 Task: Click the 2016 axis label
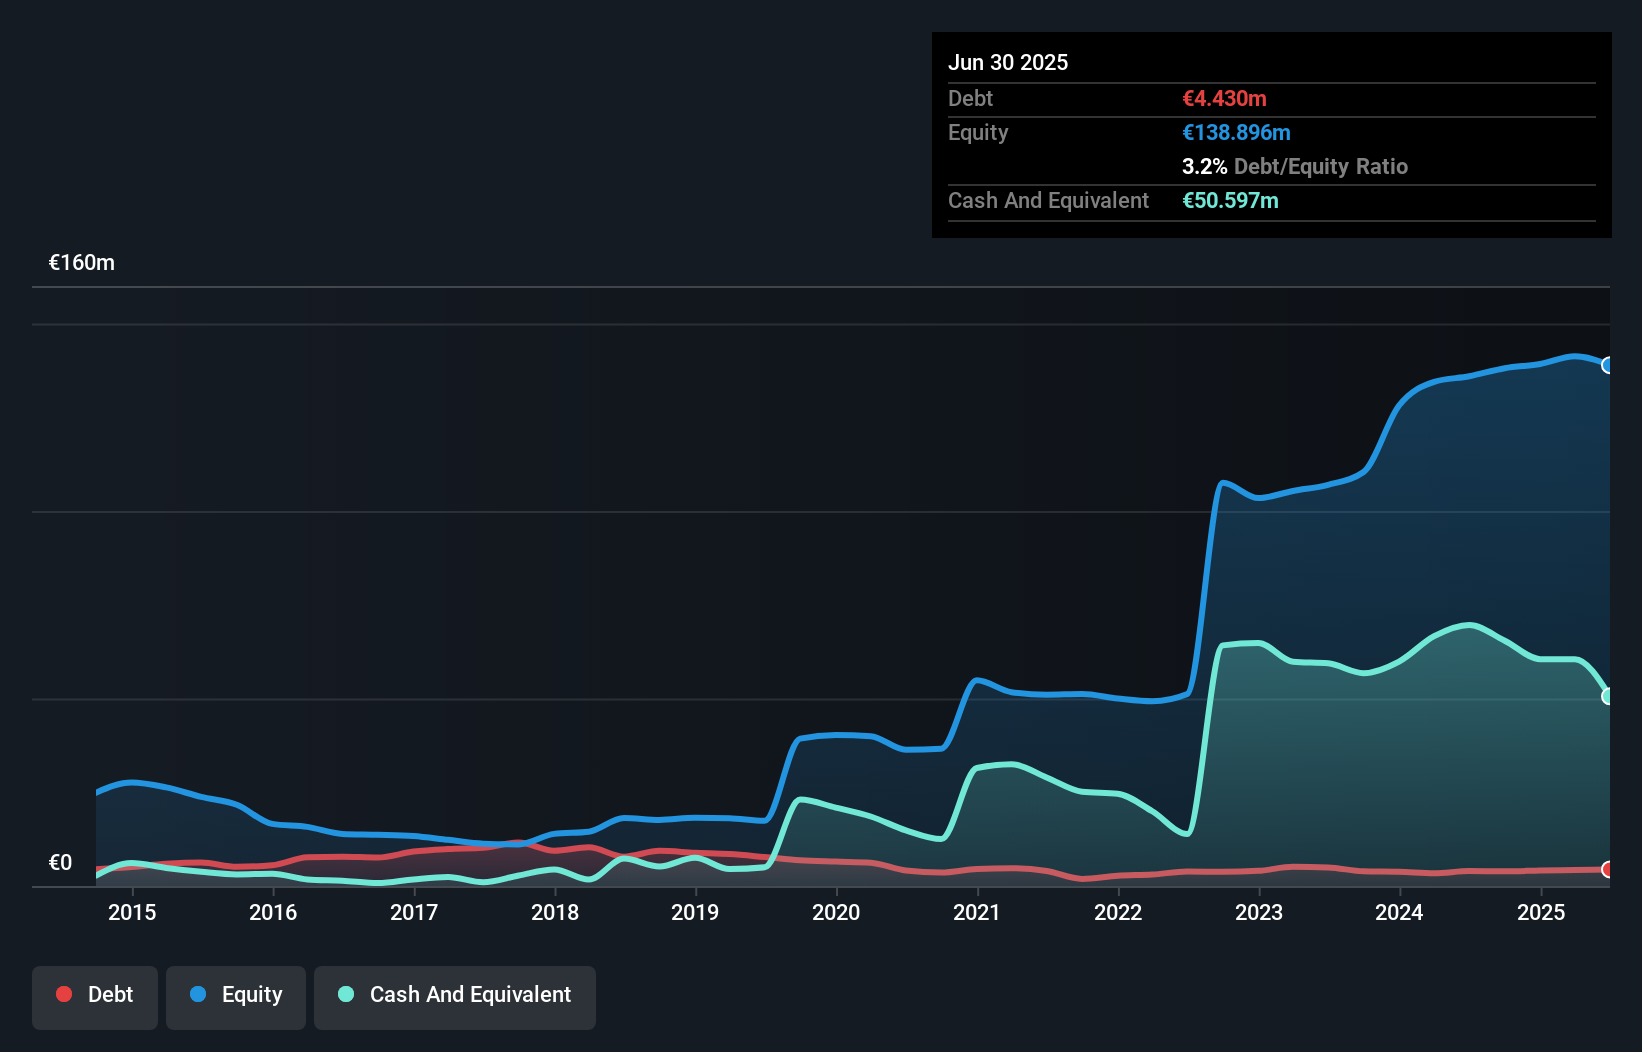273,912
